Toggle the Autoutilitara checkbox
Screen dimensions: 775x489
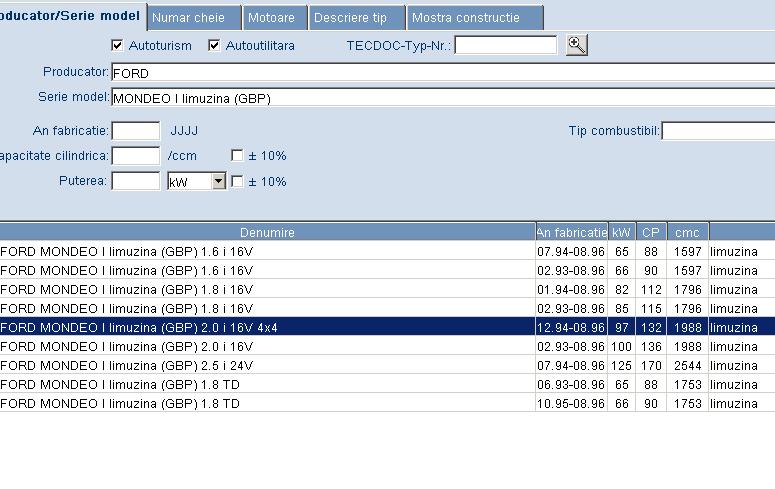point(214,46)
